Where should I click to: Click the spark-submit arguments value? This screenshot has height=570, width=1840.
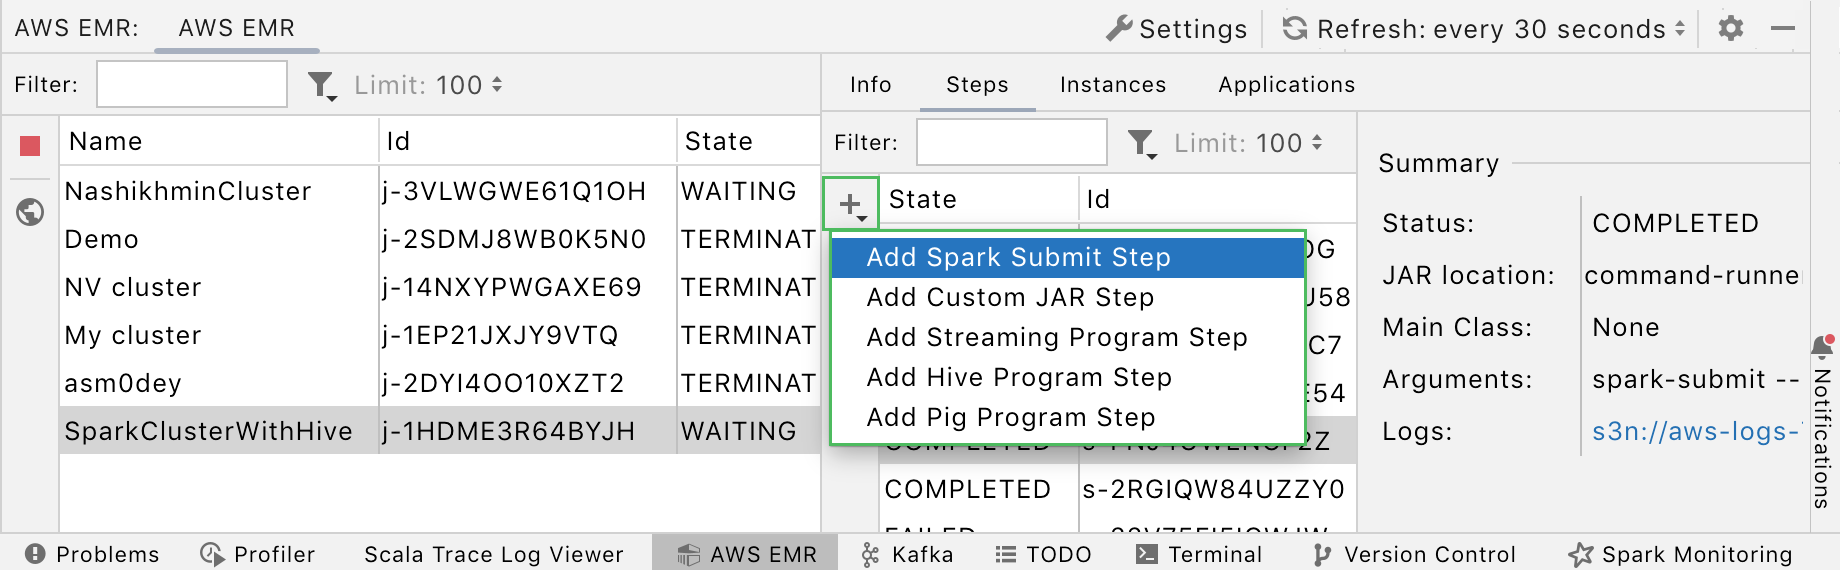[1695, 379]
